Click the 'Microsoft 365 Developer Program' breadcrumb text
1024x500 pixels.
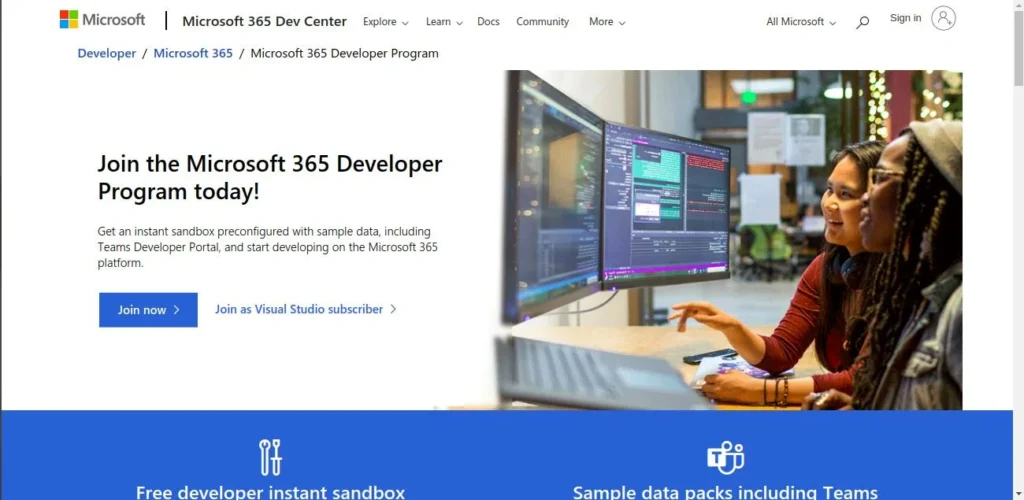click(344, 54)
